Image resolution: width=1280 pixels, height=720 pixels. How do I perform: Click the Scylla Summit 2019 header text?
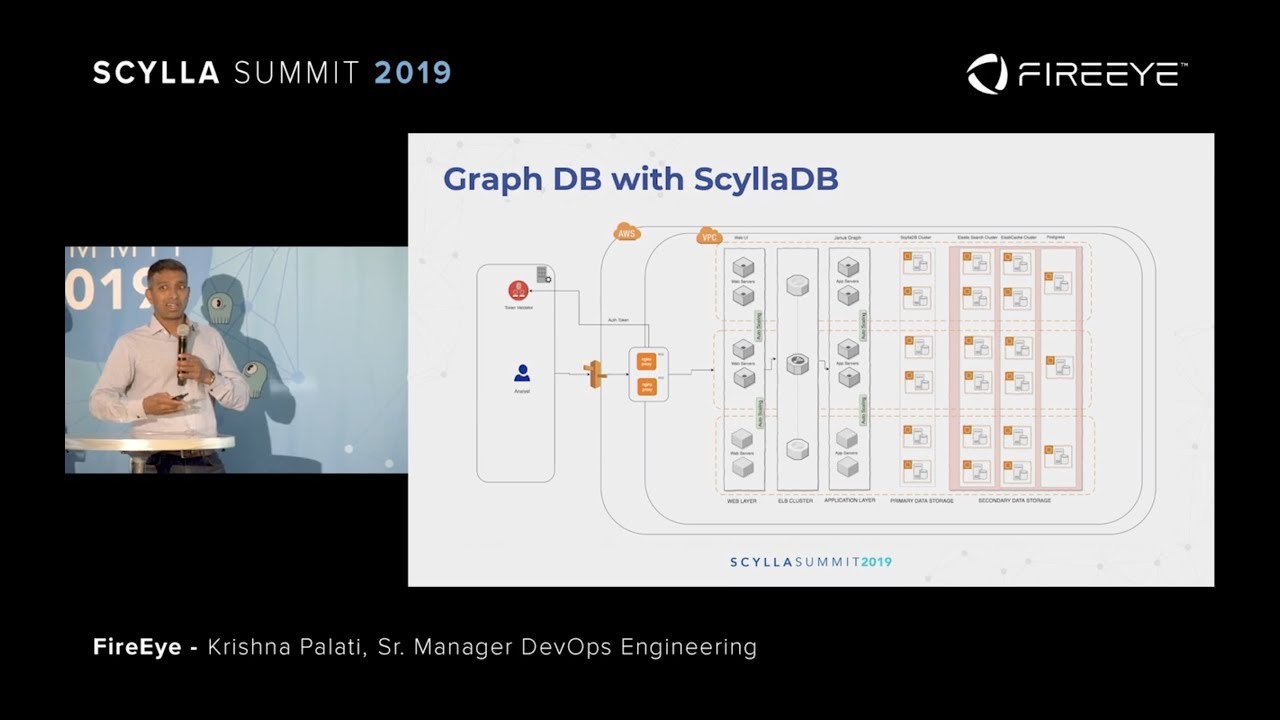[272, 73]
